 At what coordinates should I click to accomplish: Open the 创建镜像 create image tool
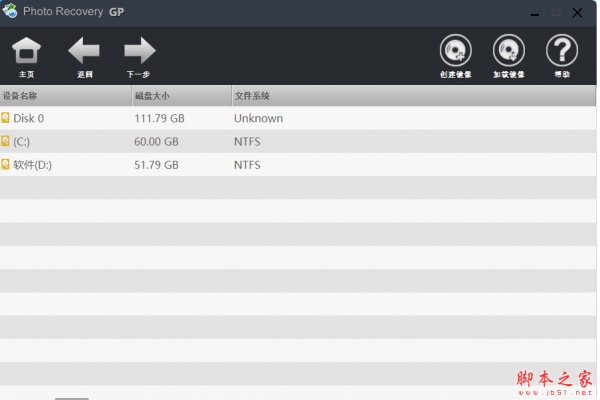click(x=455, y=51)
